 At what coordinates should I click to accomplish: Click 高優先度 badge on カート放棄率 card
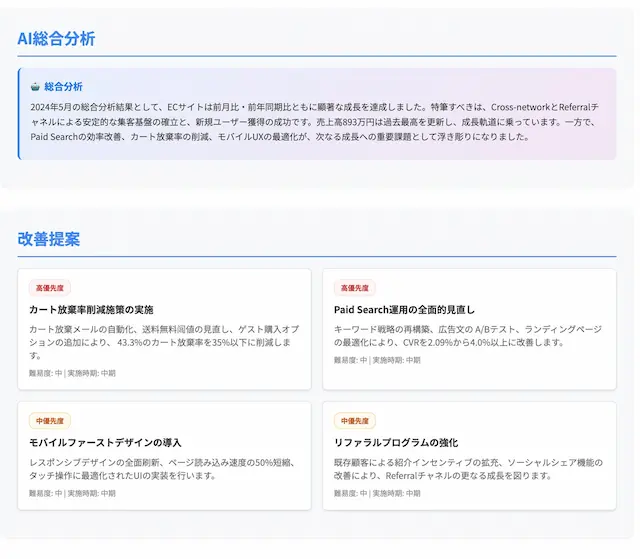pyautogui.click(x=50, y=288)
